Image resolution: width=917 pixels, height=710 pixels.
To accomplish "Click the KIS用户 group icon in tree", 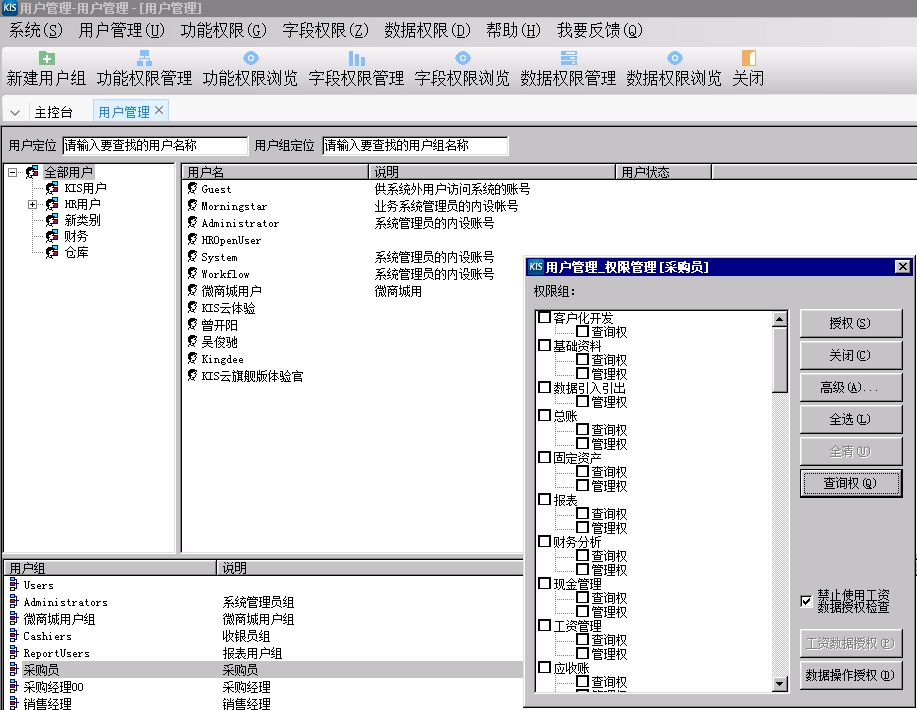I will tap(52, 188).
